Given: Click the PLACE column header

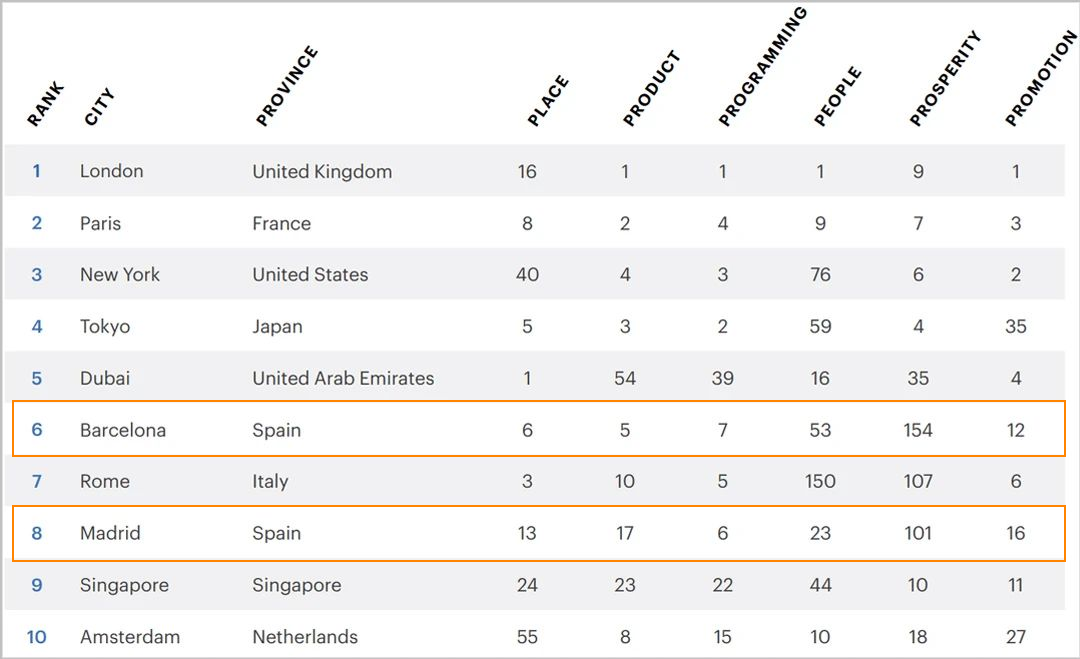Looking at the screenshot, I should (x=548, y=101).
